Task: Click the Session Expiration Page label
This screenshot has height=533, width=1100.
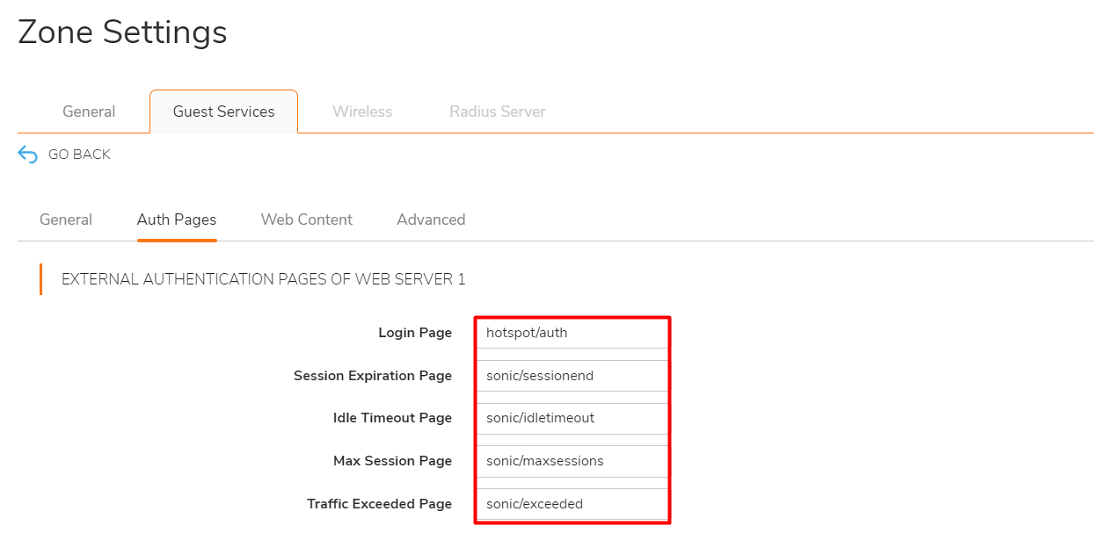Action: pyautogui.click(x=372, y=376)
